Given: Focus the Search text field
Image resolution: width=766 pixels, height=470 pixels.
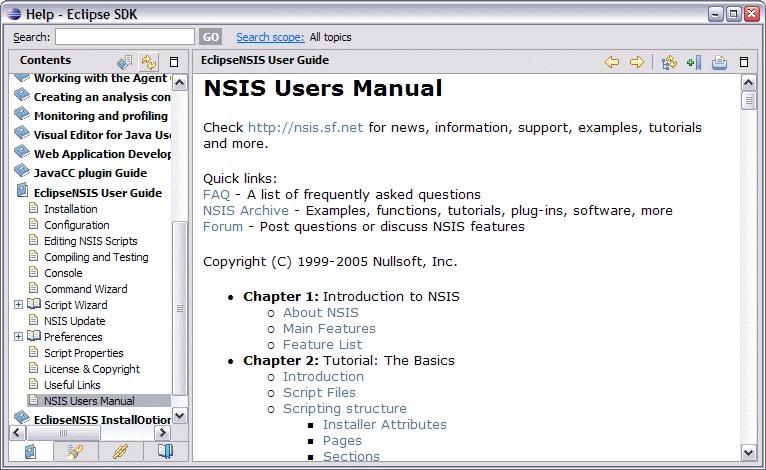Looking at the screenshot, I should (x=124, y=37).
